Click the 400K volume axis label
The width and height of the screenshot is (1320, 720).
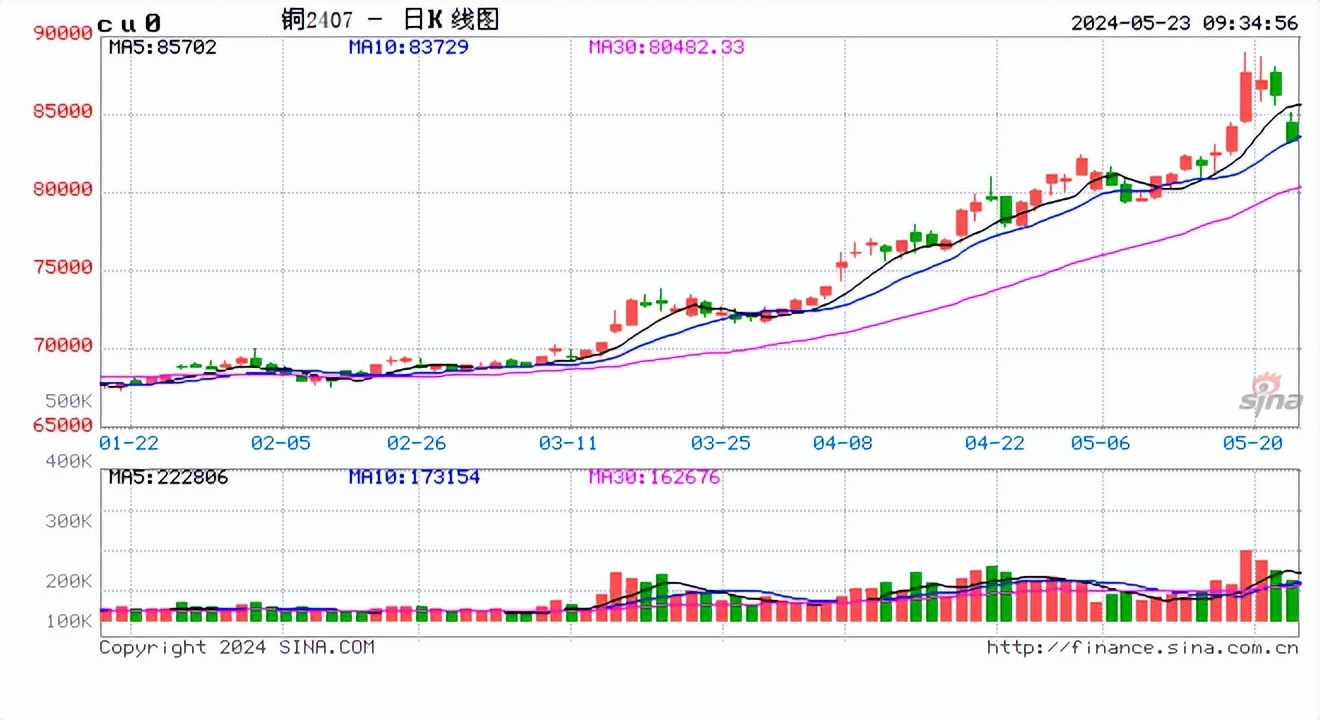pos(68,462)
